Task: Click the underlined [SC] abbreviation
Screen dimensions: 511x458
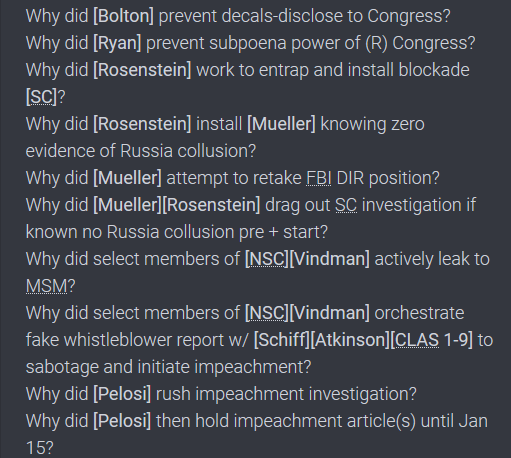Action: pos(41,97)
